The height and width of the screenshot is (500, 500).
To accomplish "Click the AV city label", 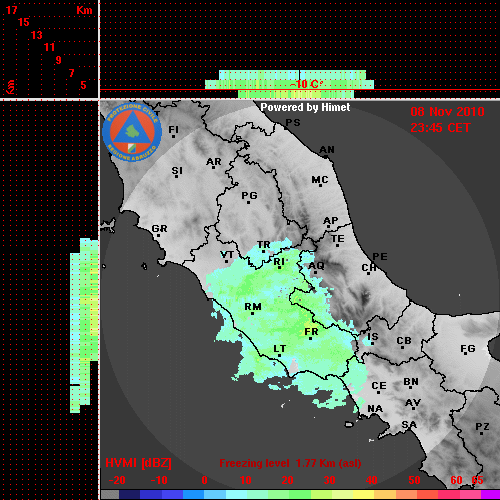I will click(413, 403).
